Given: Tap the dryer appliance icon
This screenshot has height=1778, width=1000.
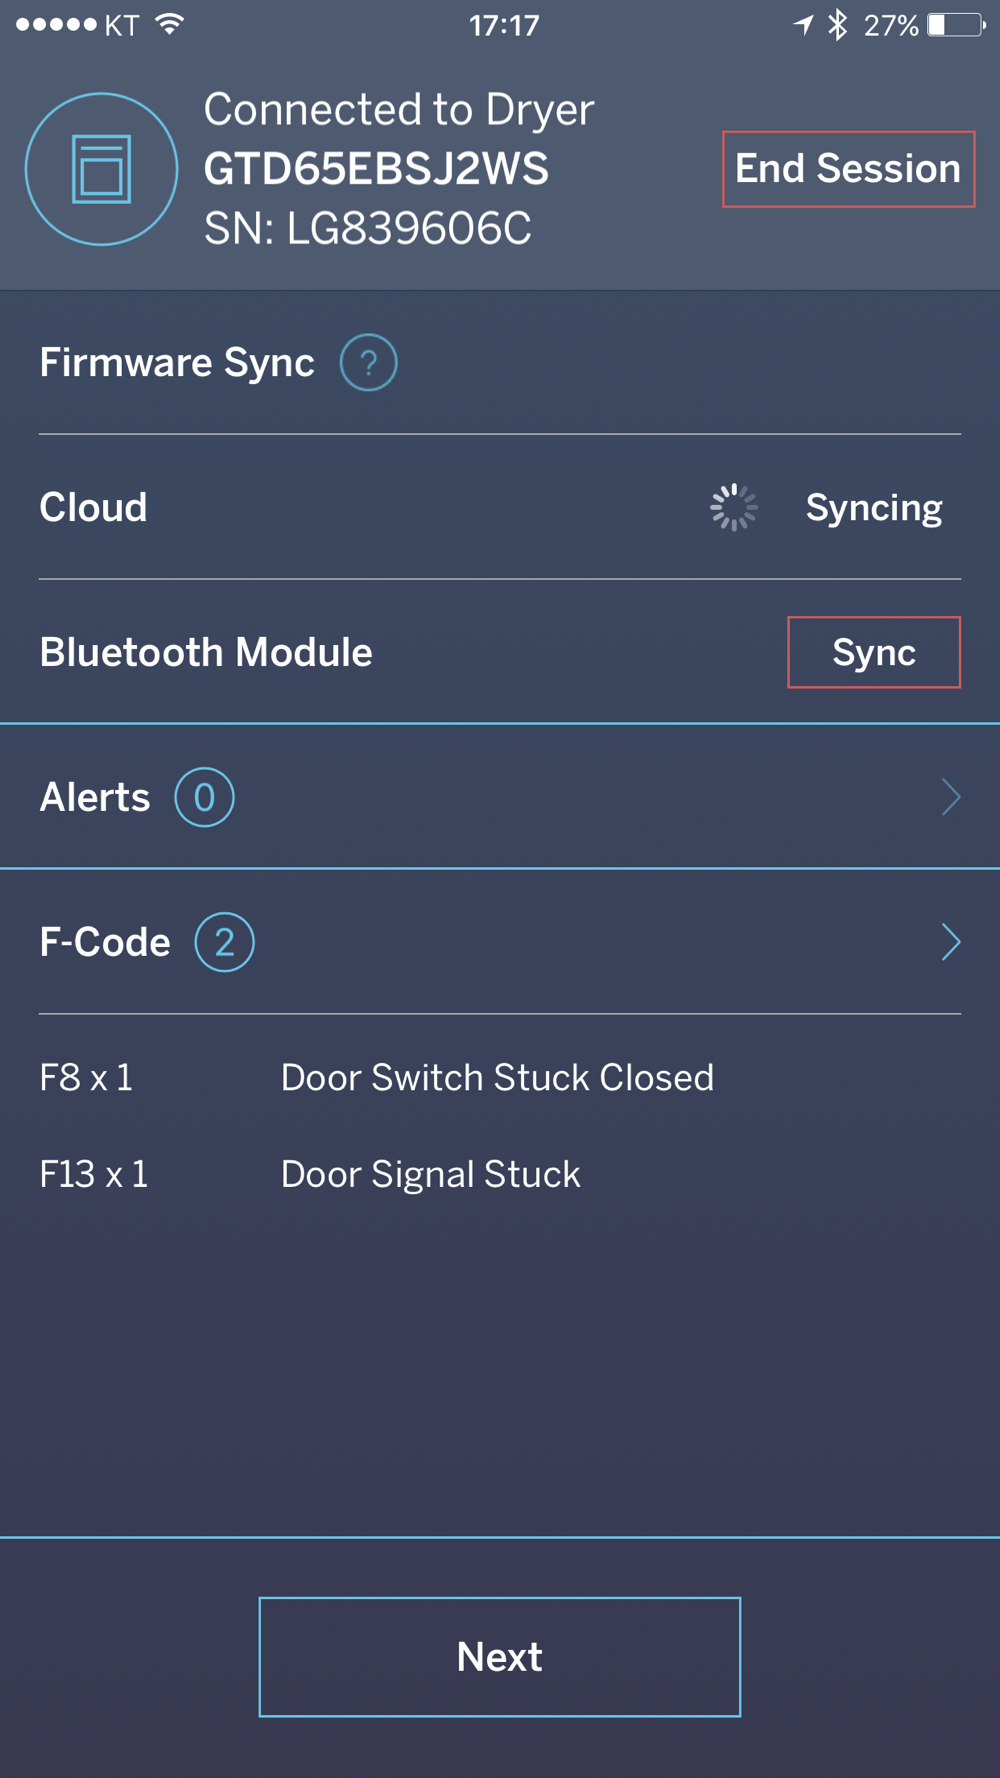Looking at the screenshot, I should tap(101, 169).
